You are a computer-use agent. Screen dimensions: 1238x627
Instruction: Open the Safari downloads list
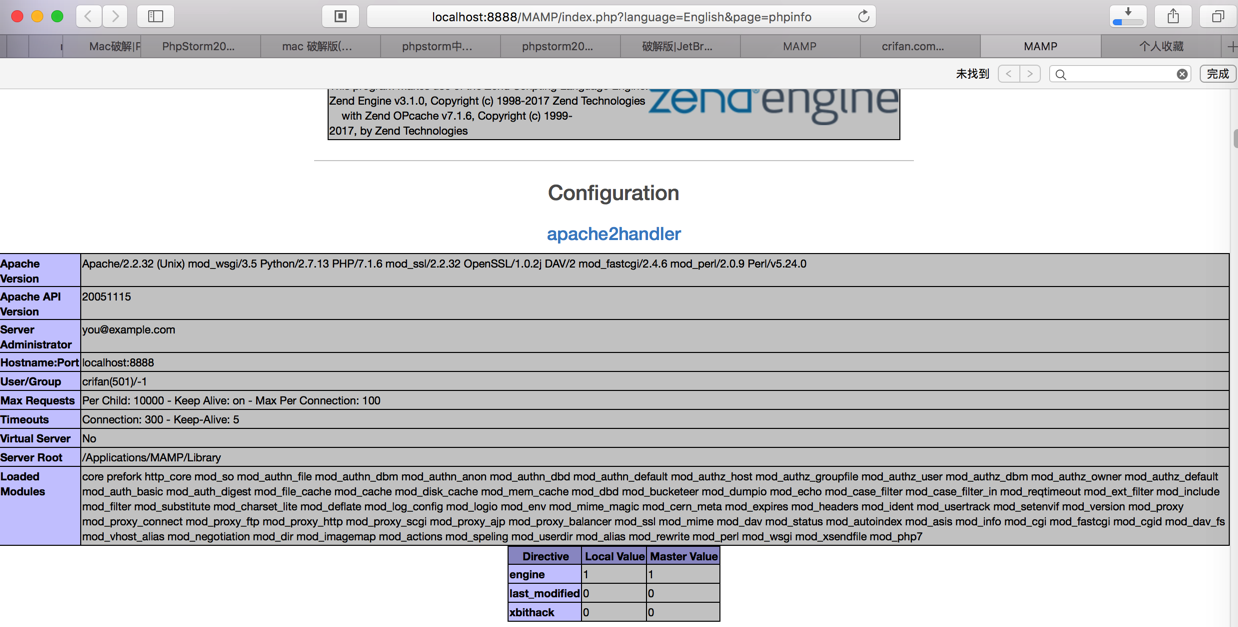click(x=1128, y=16)
